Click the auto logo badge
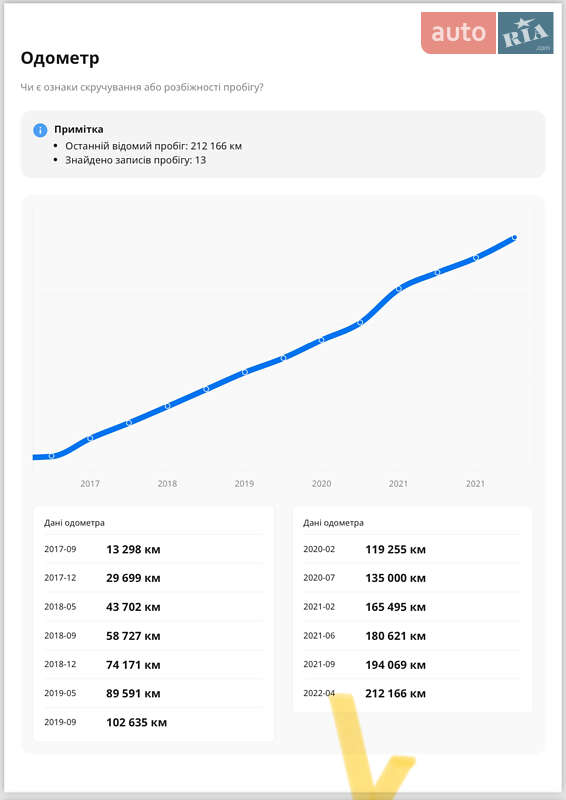Screen dimensions: 566x800 [458, 33]
